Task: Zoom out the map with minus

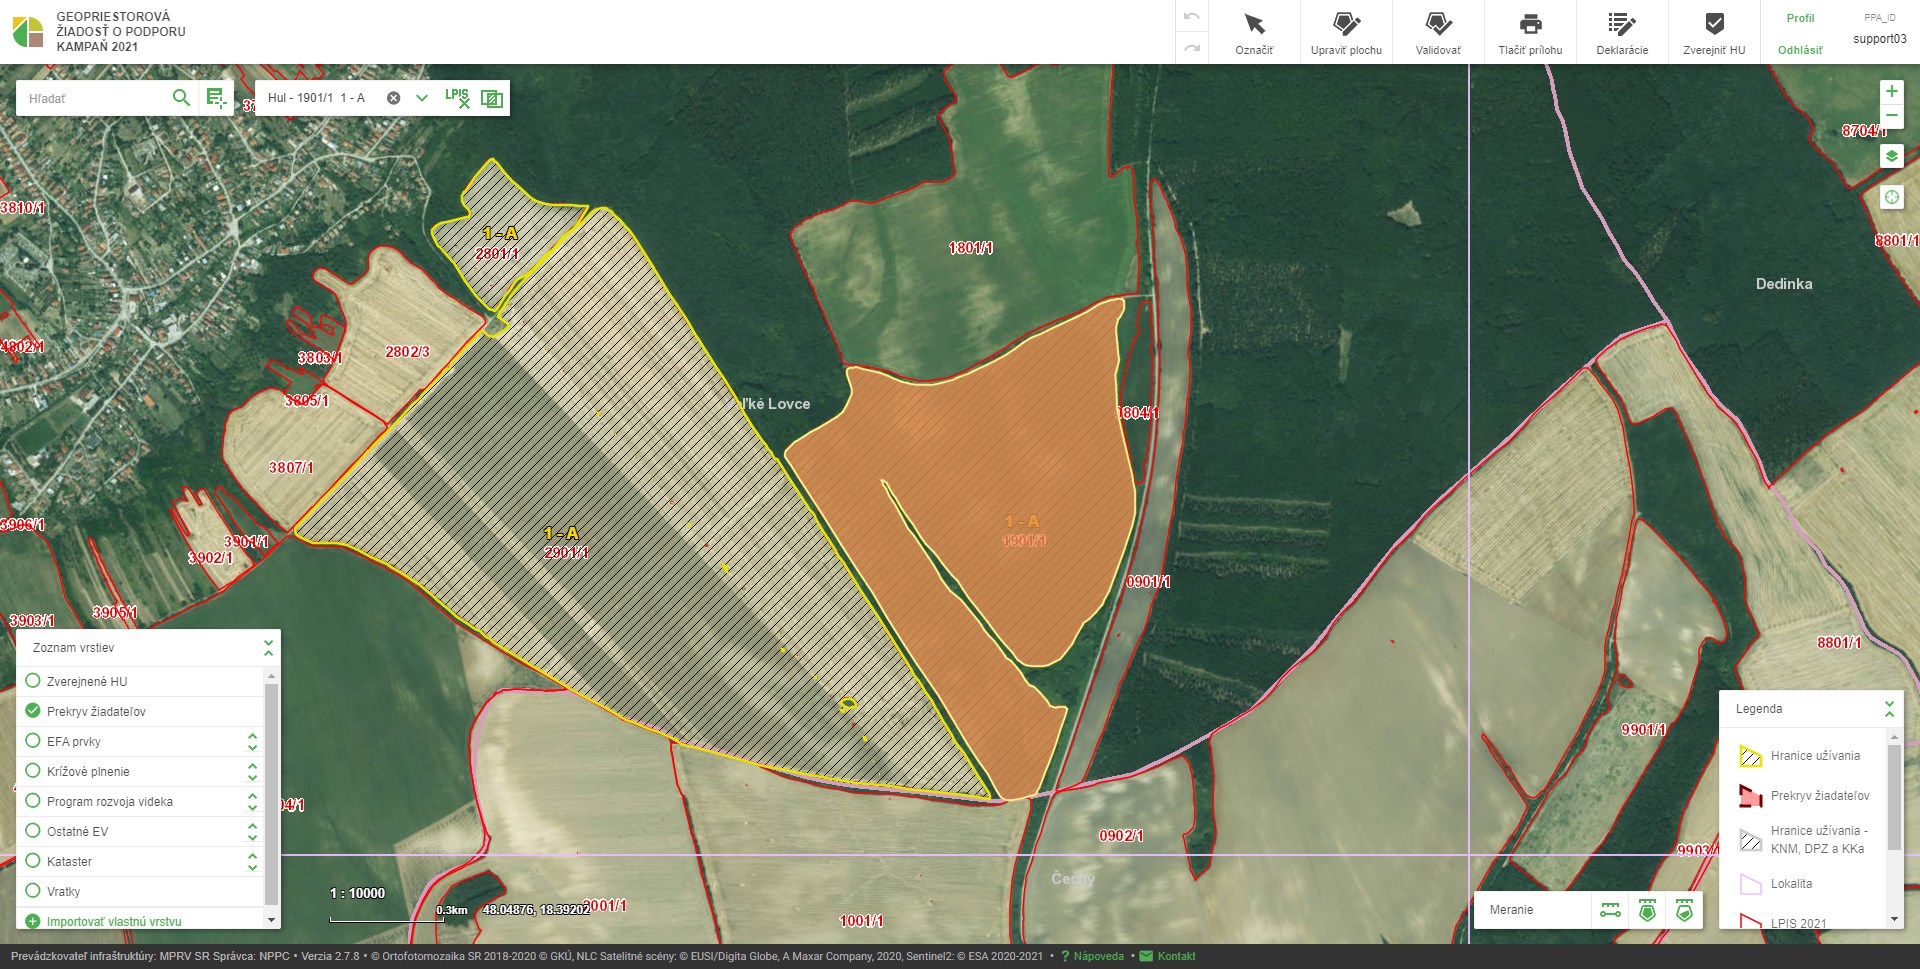Action: click(1891, 116)
